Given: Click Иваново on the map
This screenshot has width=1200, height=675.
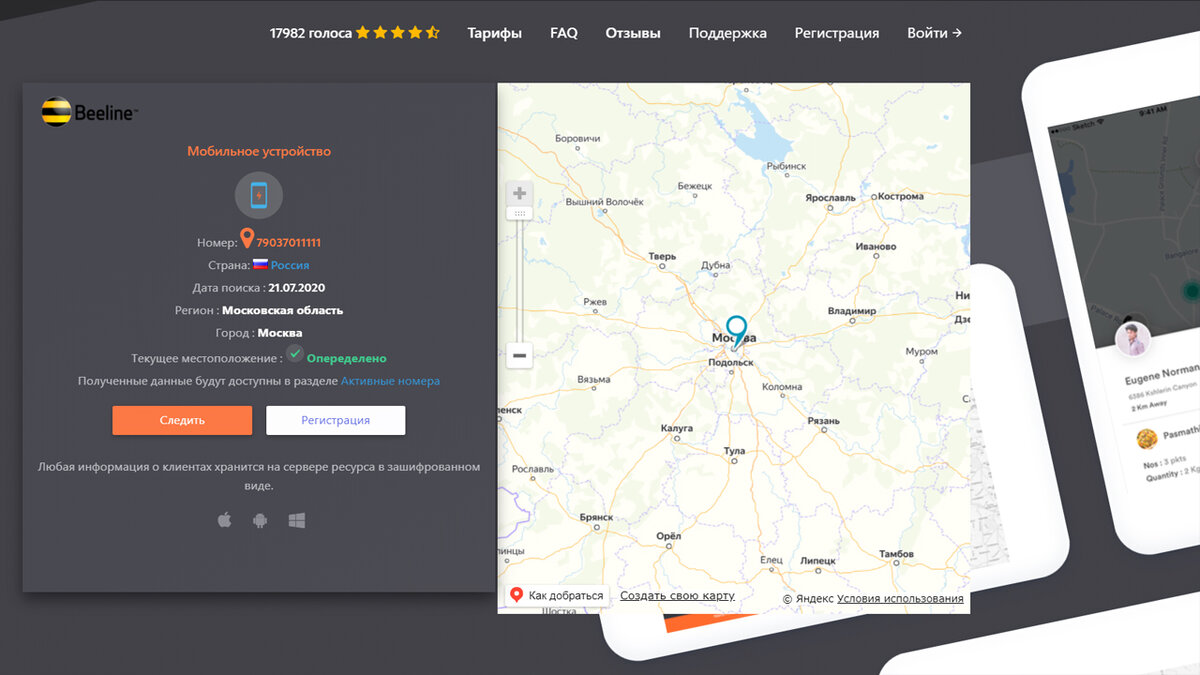Looking at the screenshot, I should click(875, 246).
